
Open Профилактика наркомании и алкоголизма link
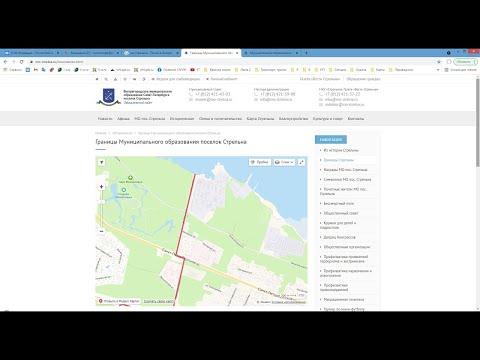coord(346,273)
